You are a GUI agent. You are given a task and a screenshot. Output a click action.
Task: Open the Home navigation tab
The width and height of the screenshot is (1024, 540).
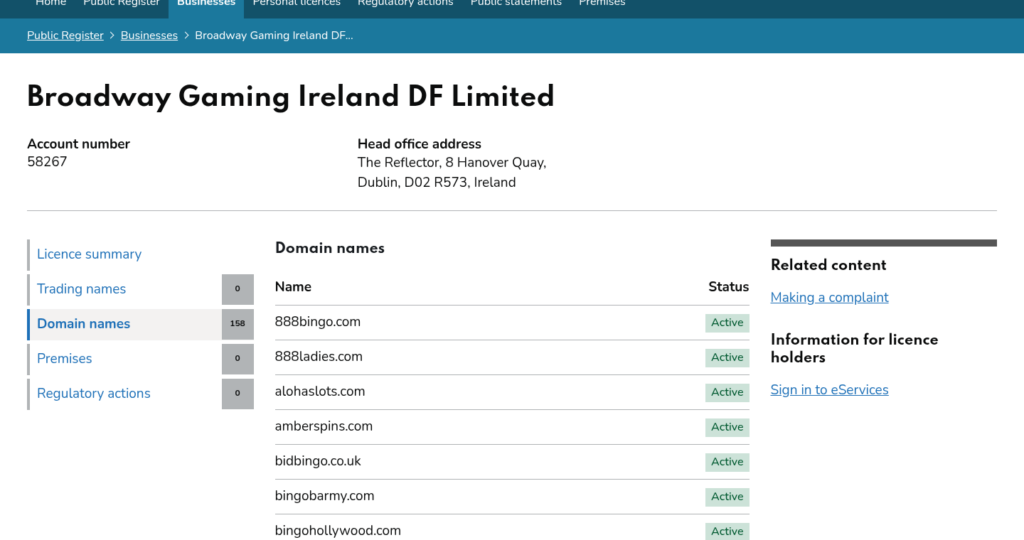click(50, 3)
